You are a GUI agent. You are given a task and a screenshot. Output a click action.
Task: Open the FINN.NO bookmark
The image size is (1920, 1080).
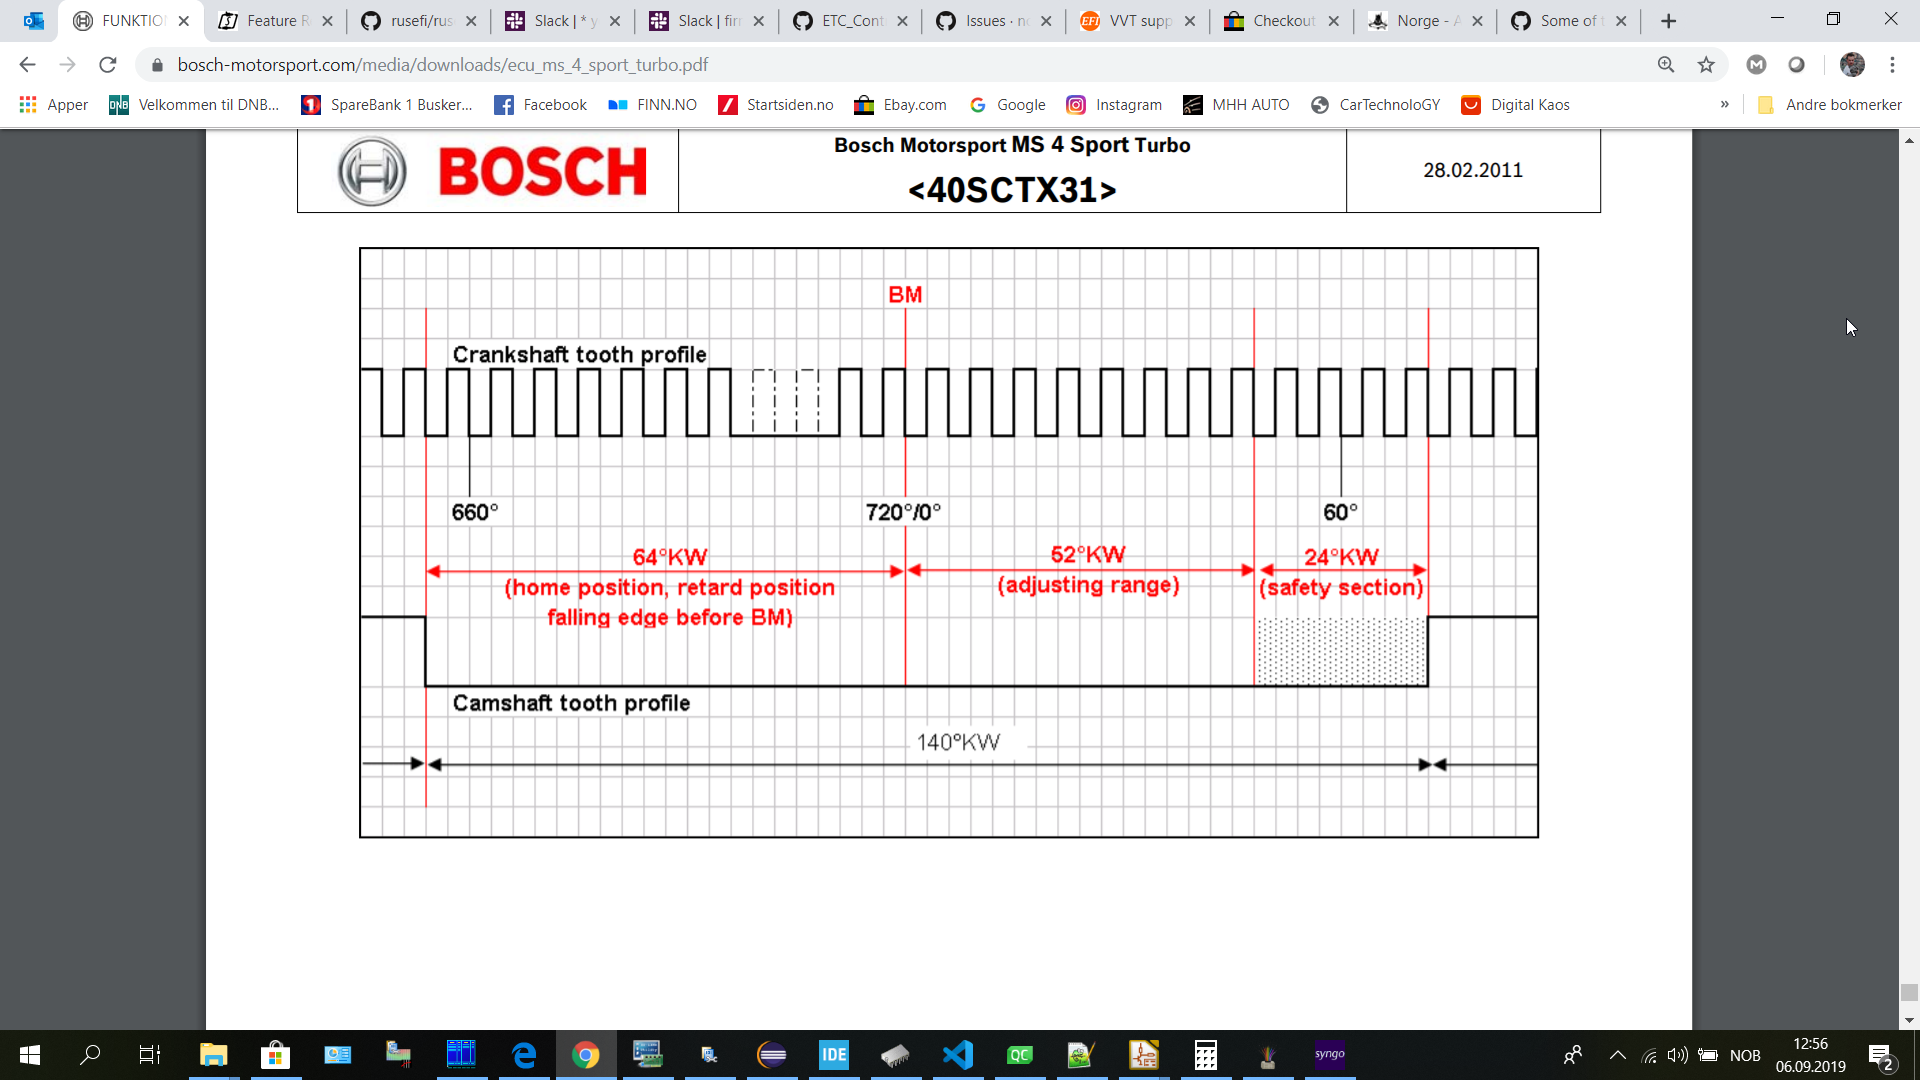[652, 105]
